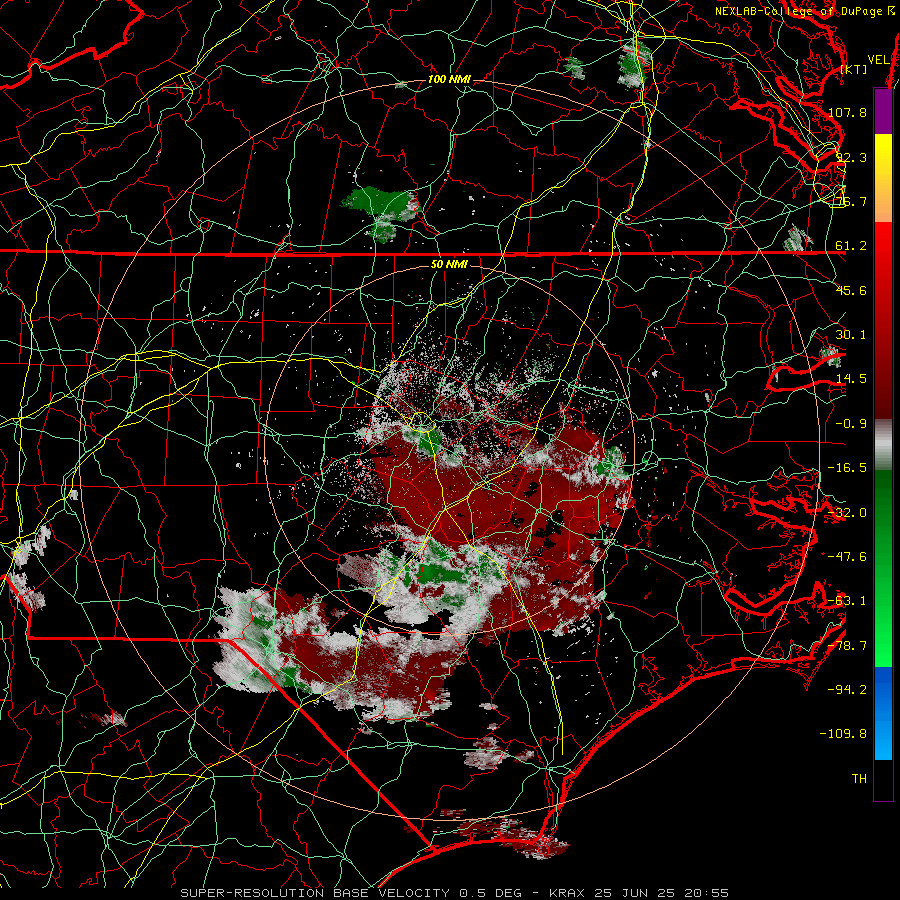Click the TH label on the legend
The height and width of the screenshot is (900, 900).
(859, 778)
